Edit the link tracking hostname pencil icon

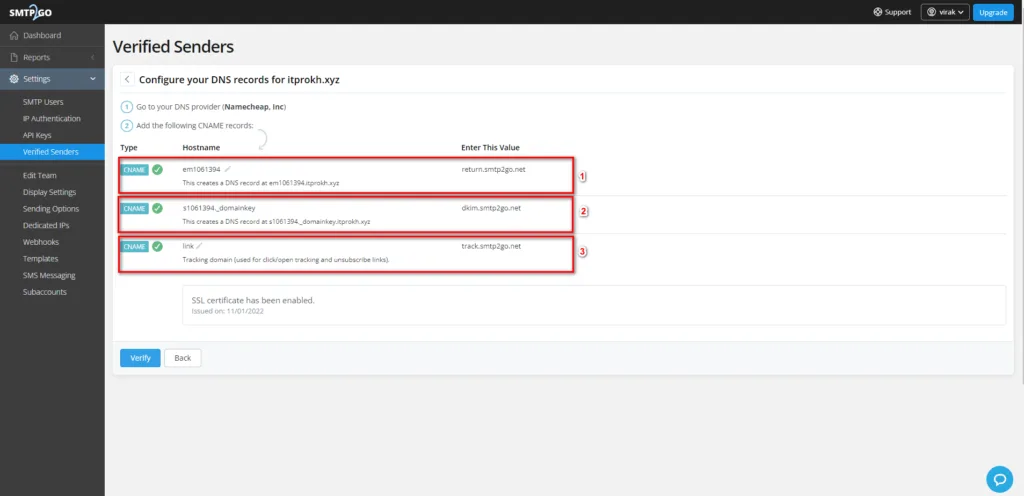point(199,245)
